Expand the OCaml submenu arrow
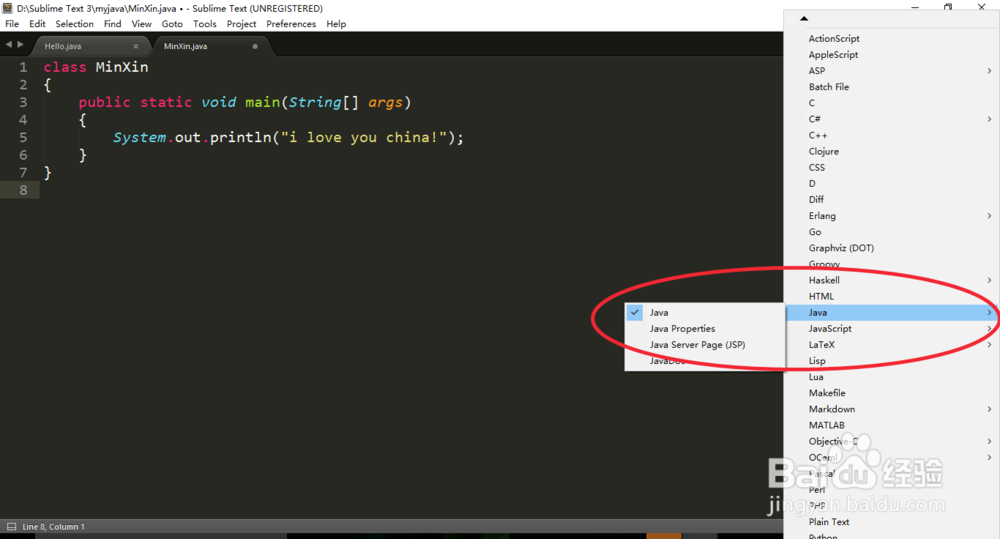This screenshot has height=539, width=1000. [x=989, y=457]
